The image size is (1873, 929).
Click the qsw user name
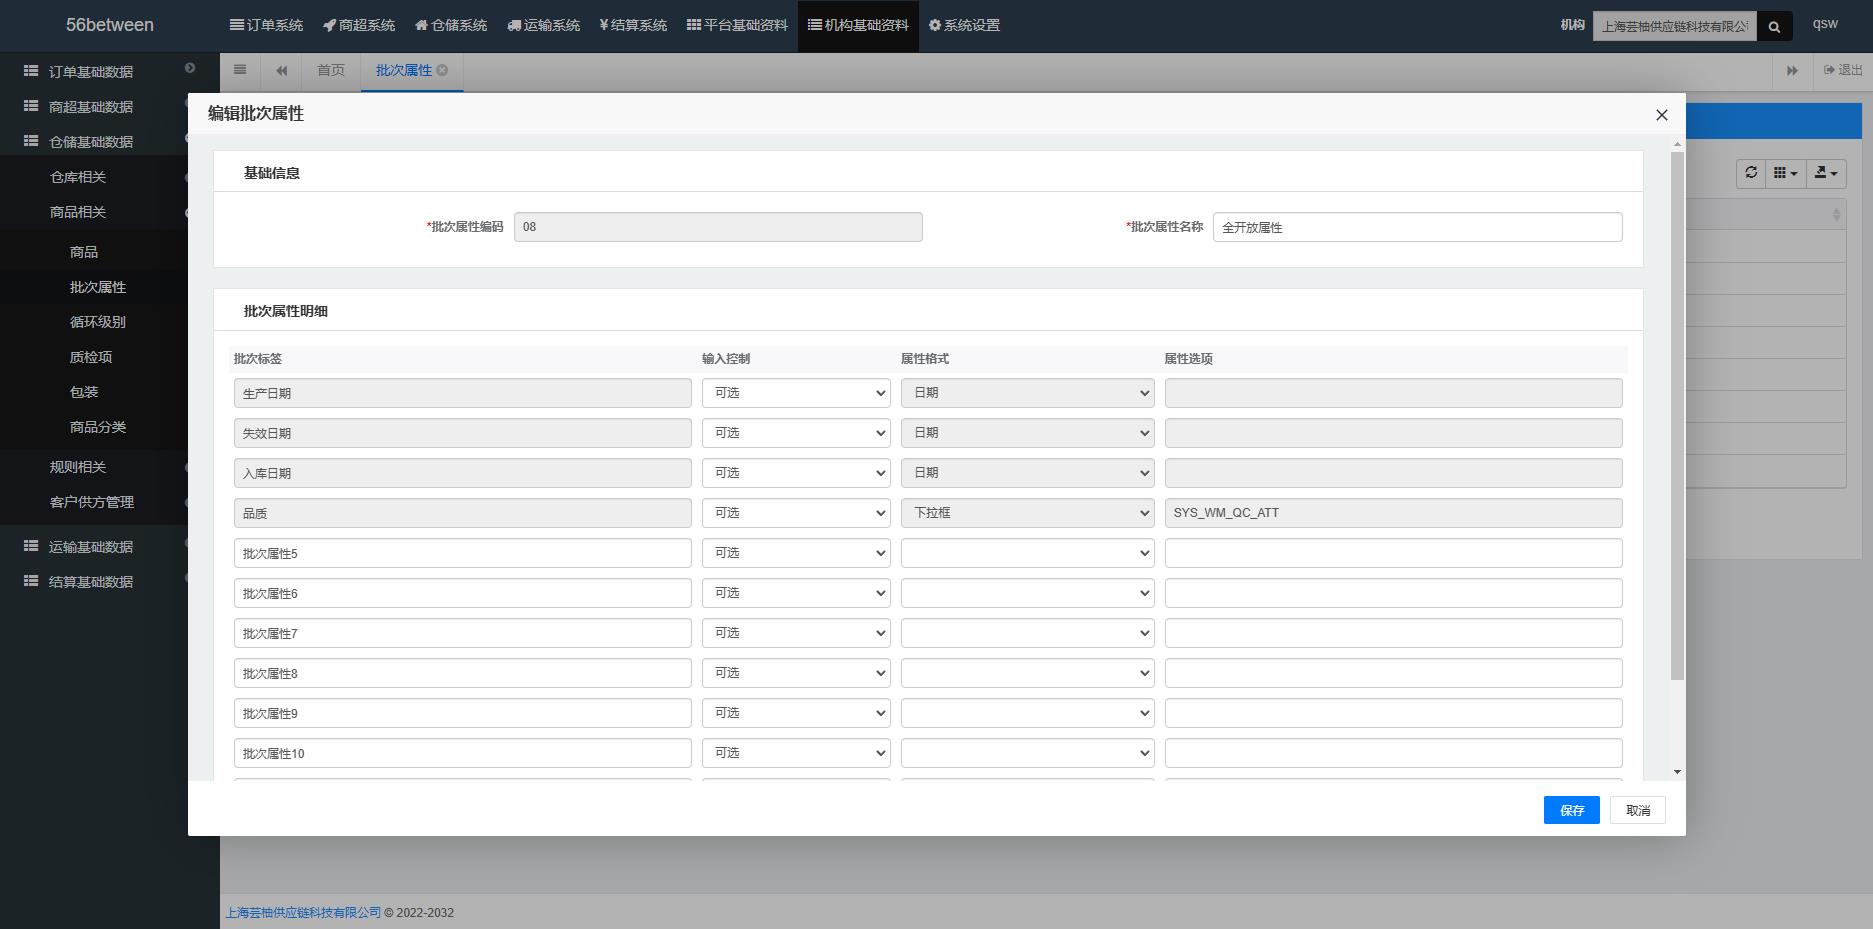1825,24
